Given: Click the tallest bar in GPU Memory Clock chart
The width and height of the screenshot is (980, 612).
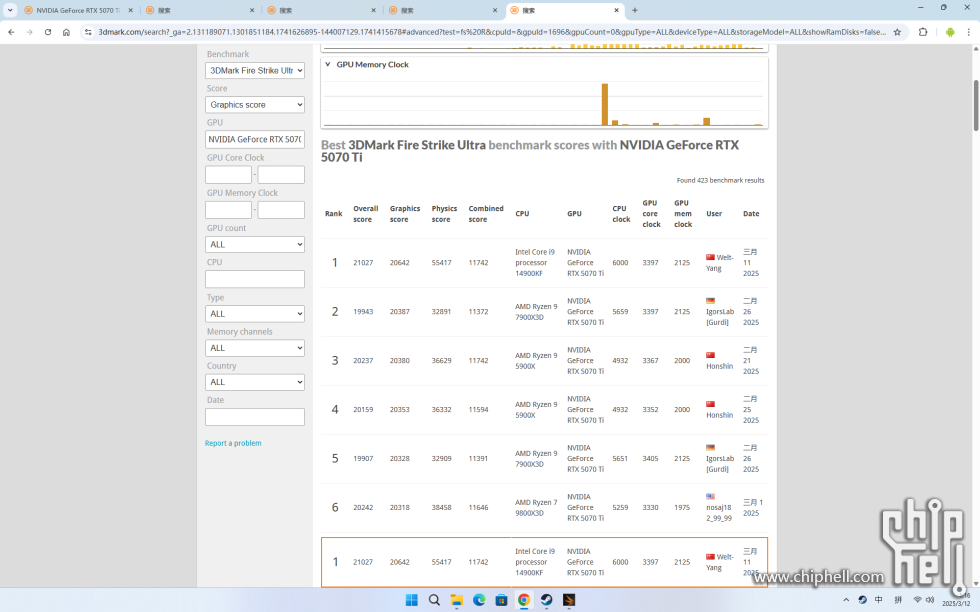Looking at the screenshot, I should [x=604, y=104].
